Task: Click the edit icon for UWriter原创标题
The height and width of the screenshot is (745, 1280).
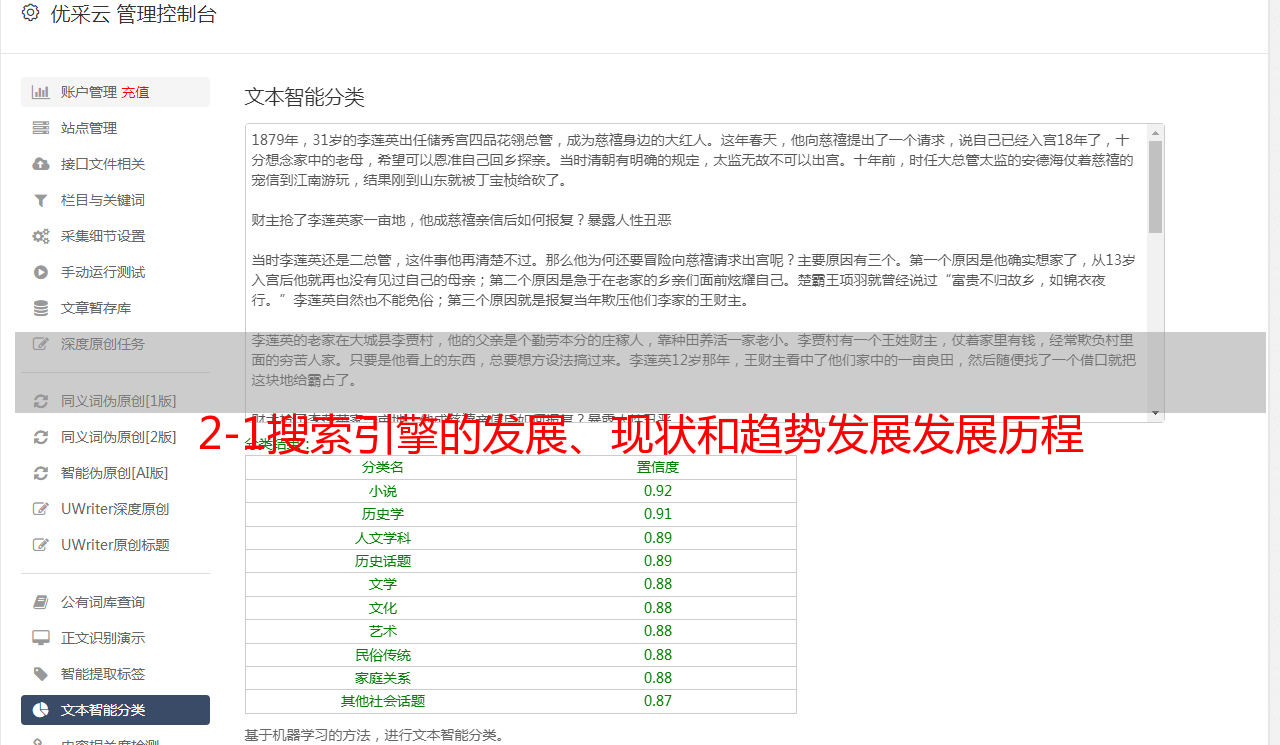Action: 41,545
